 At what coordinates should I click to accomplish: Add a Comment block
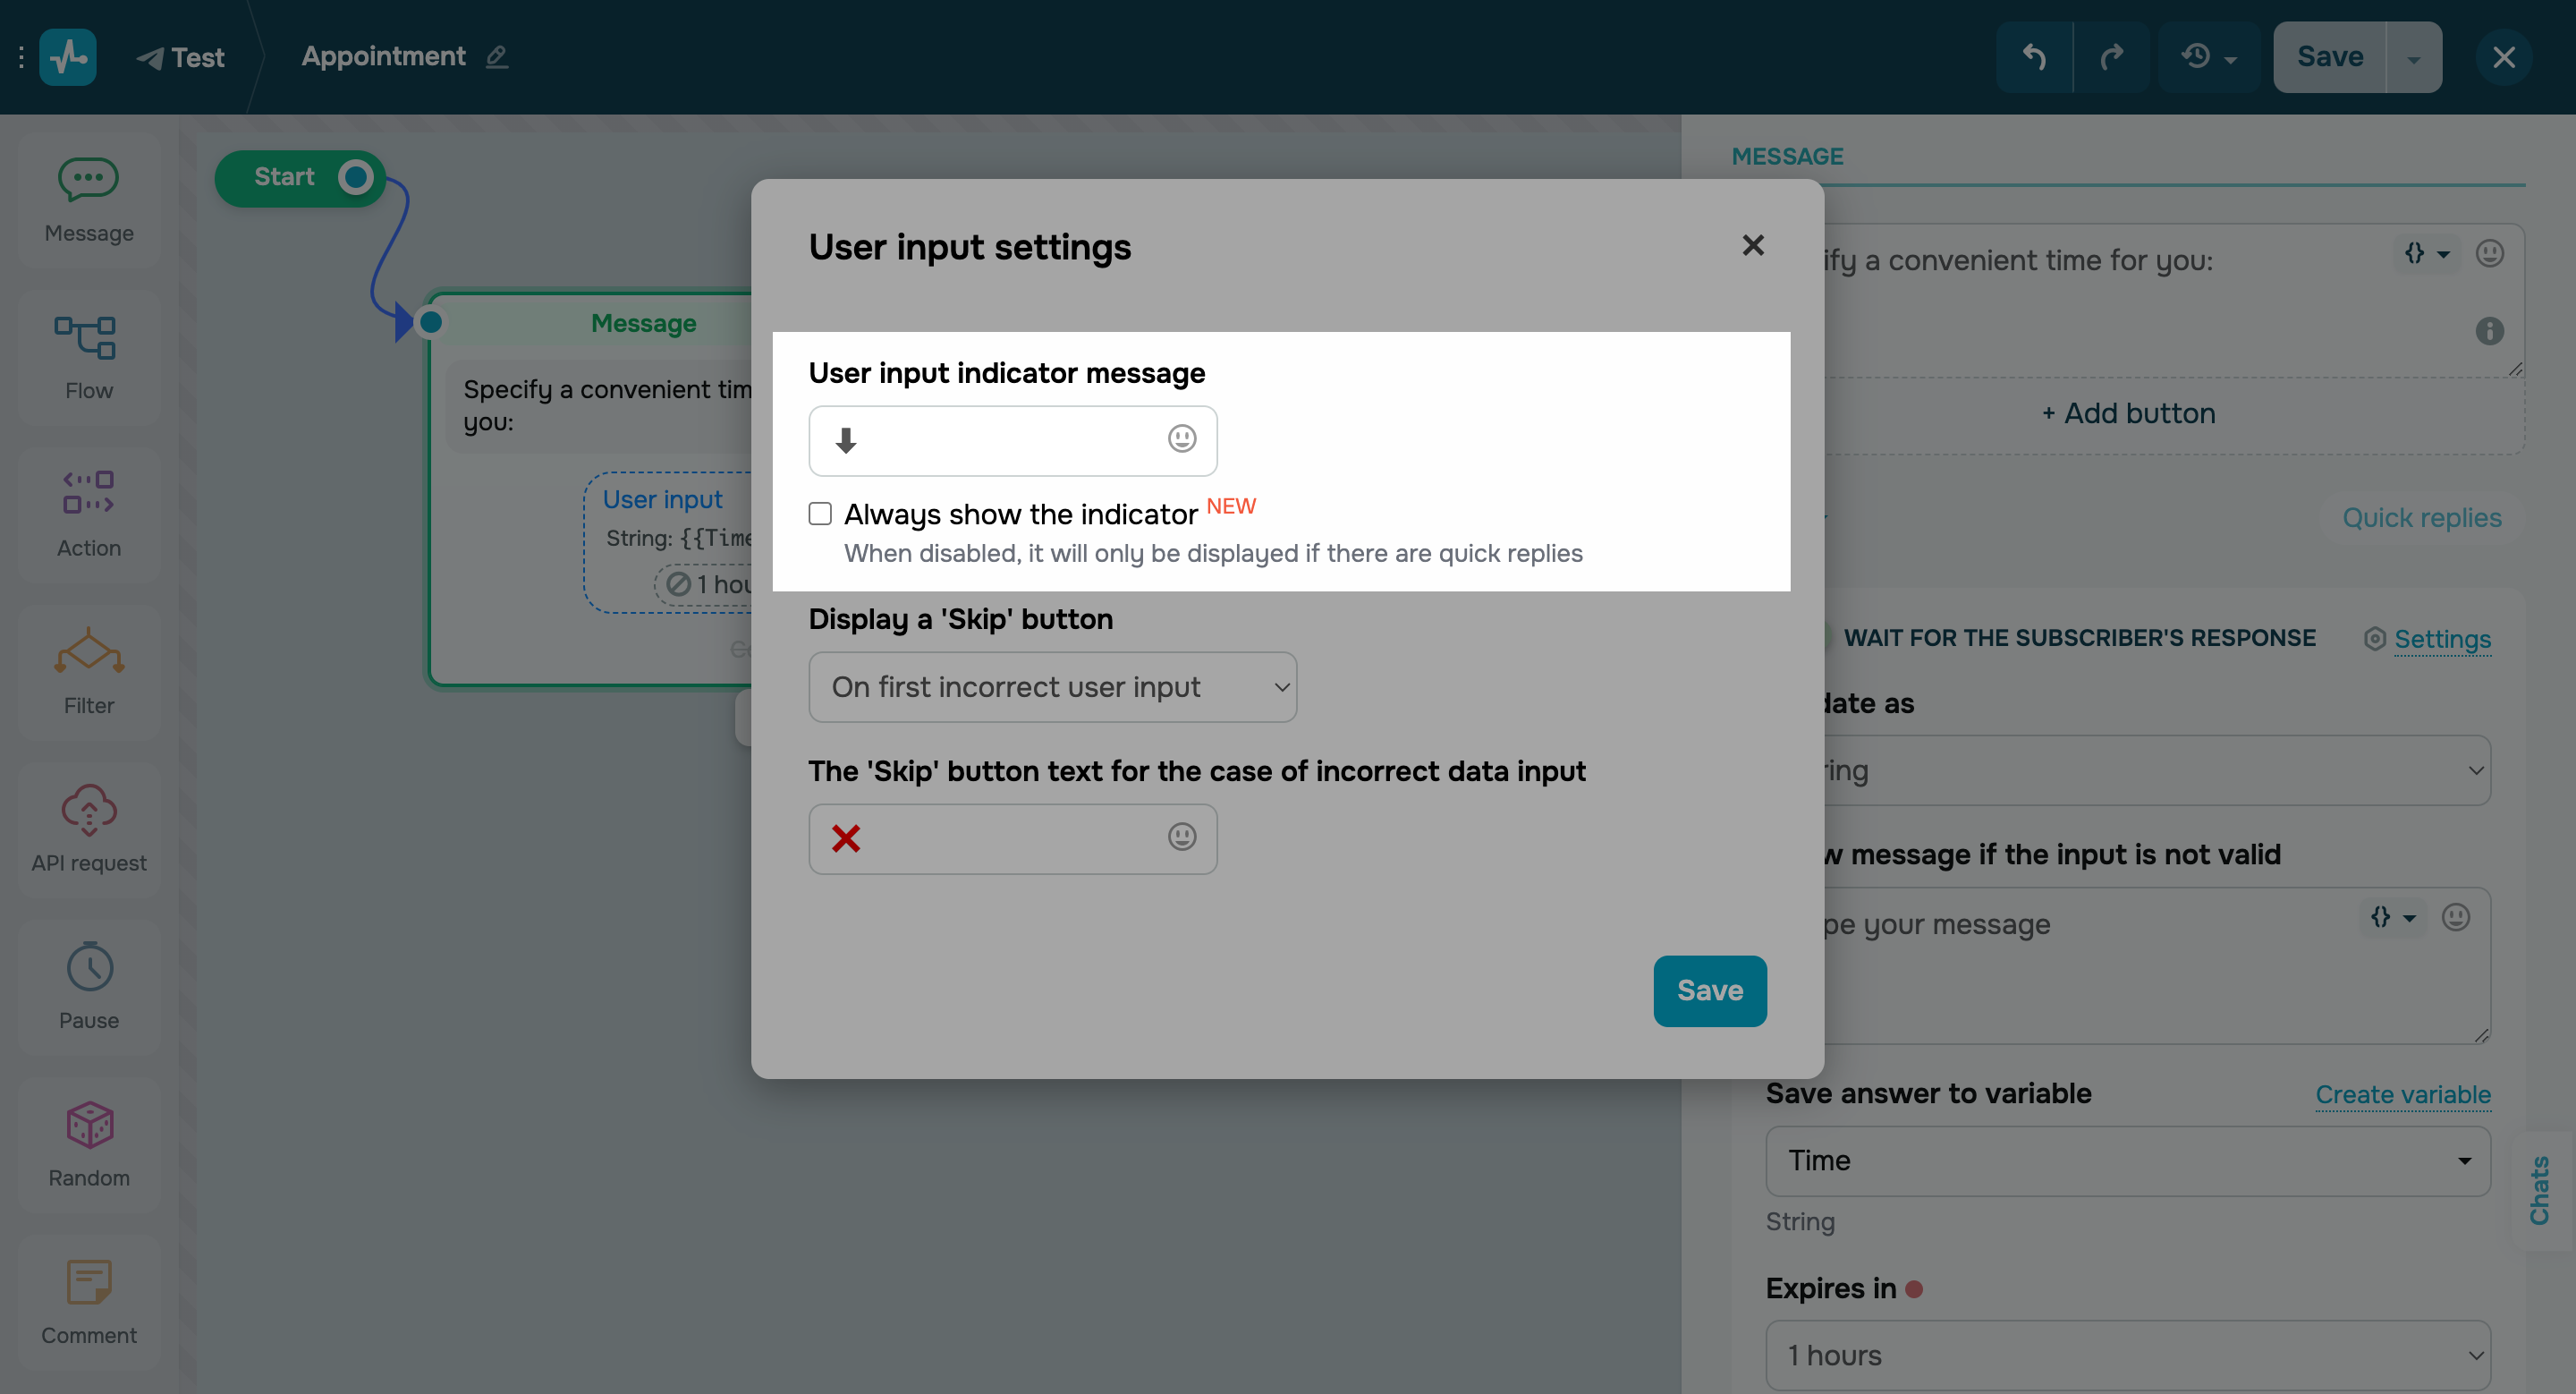pos(88,1301)
